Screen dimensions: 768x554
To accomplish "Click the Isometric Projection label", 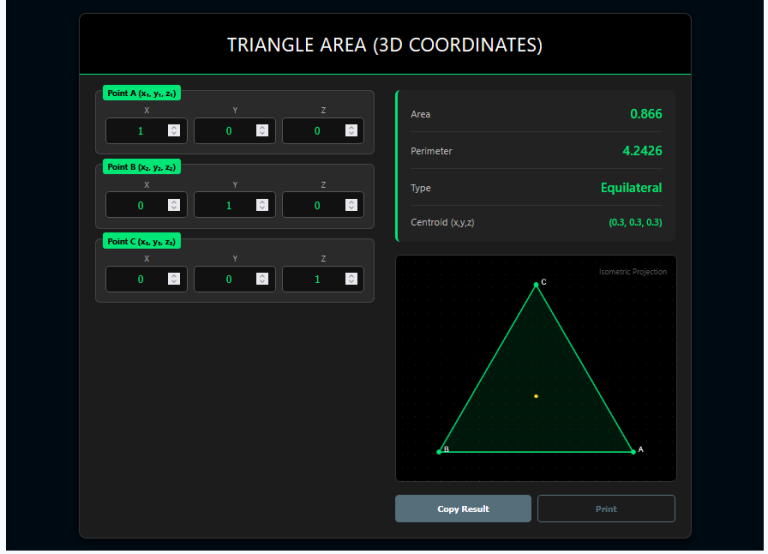I will (633, 271).
